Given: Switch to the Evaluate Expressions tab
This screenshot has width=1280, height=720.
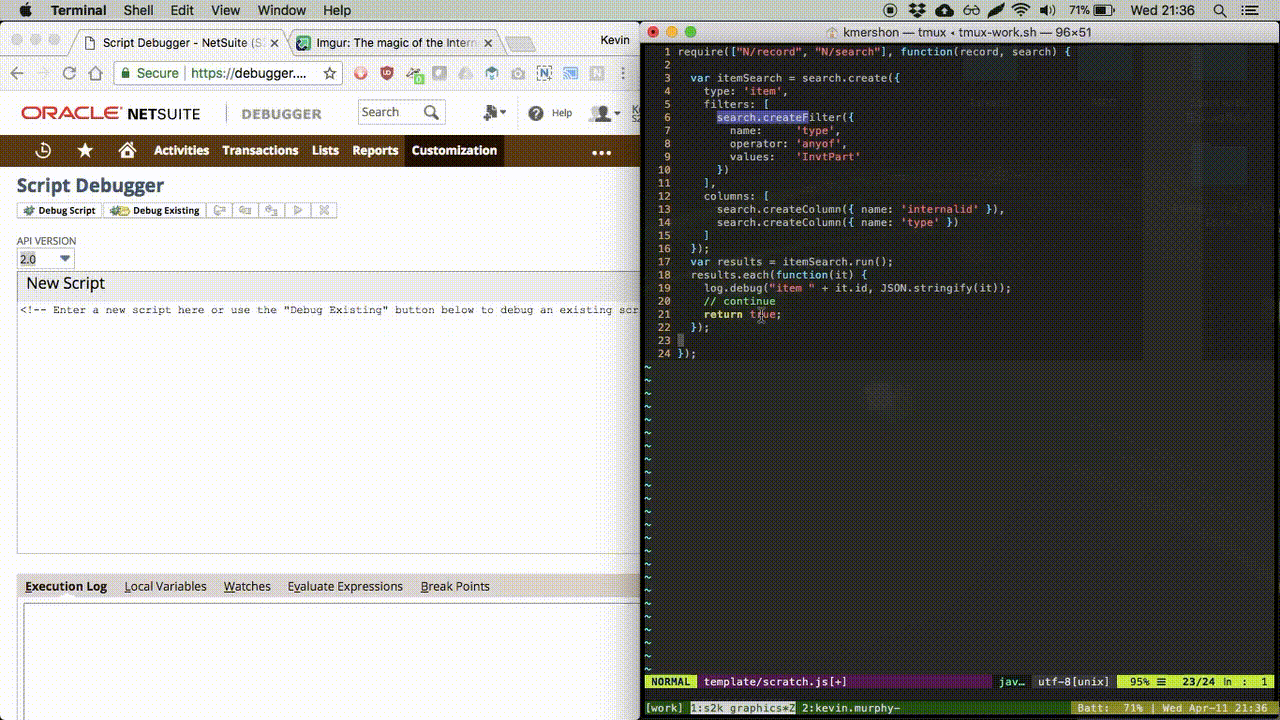Looking at the screenshot, I should pyautogui.click(x=345, y=586).
